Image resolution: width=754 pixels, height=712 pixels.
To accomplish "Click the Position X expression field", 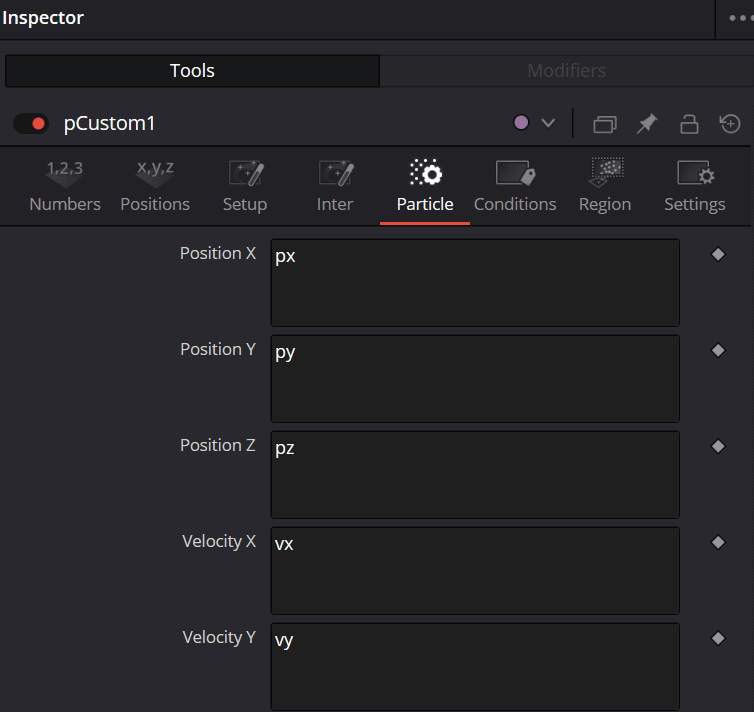I will [475, 283].
